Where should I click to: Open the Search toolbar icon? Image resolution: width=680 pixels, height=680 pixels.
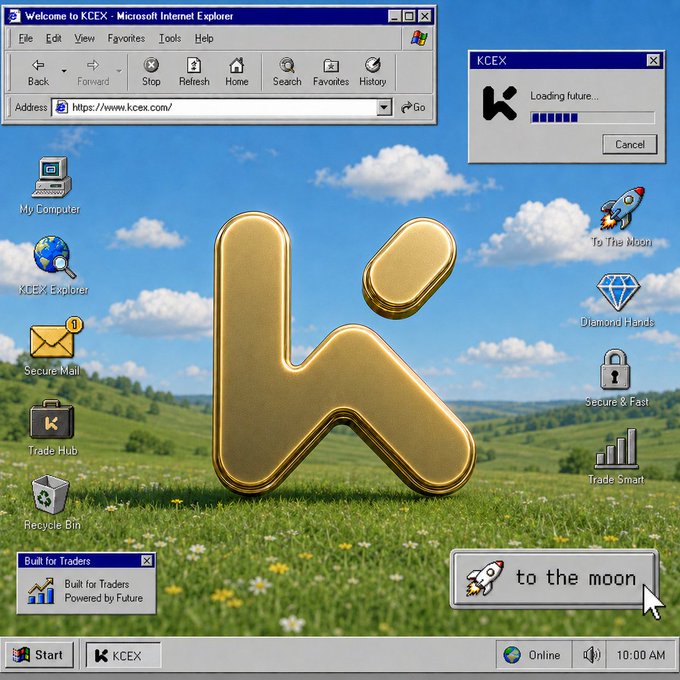click(287, 72)
